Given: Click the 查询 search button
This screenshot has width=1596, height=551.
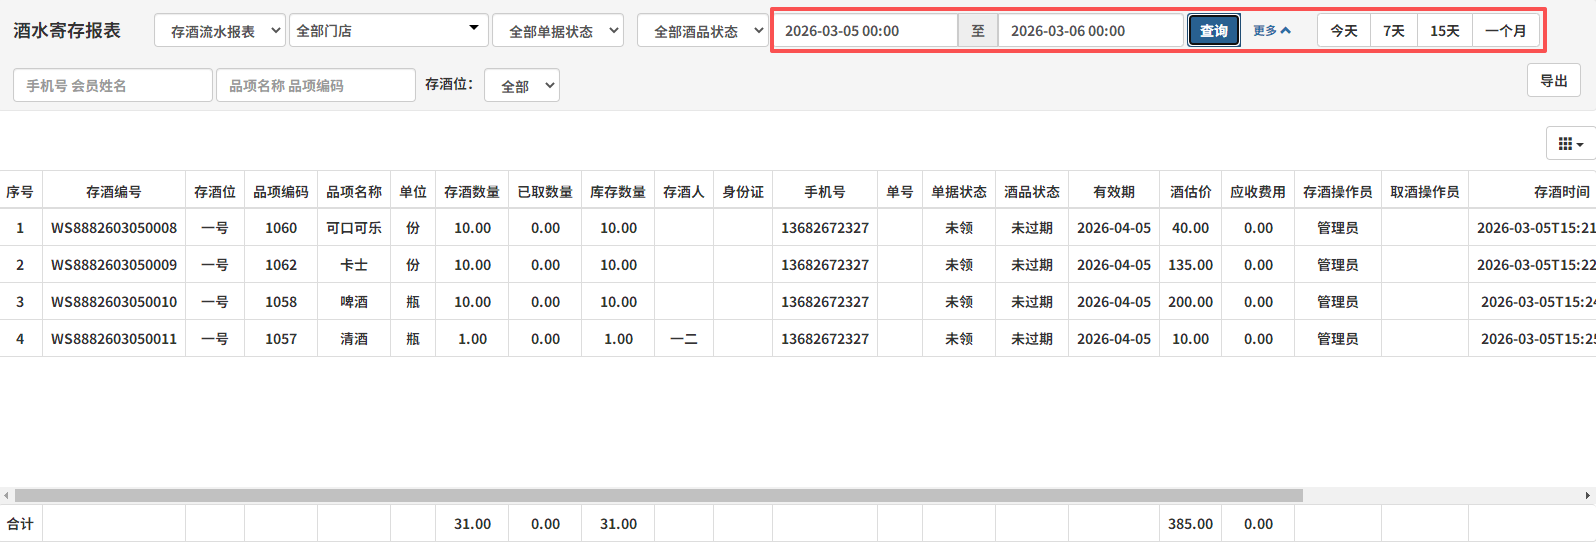Looking at the screenshot, I should pos(1213,31).
